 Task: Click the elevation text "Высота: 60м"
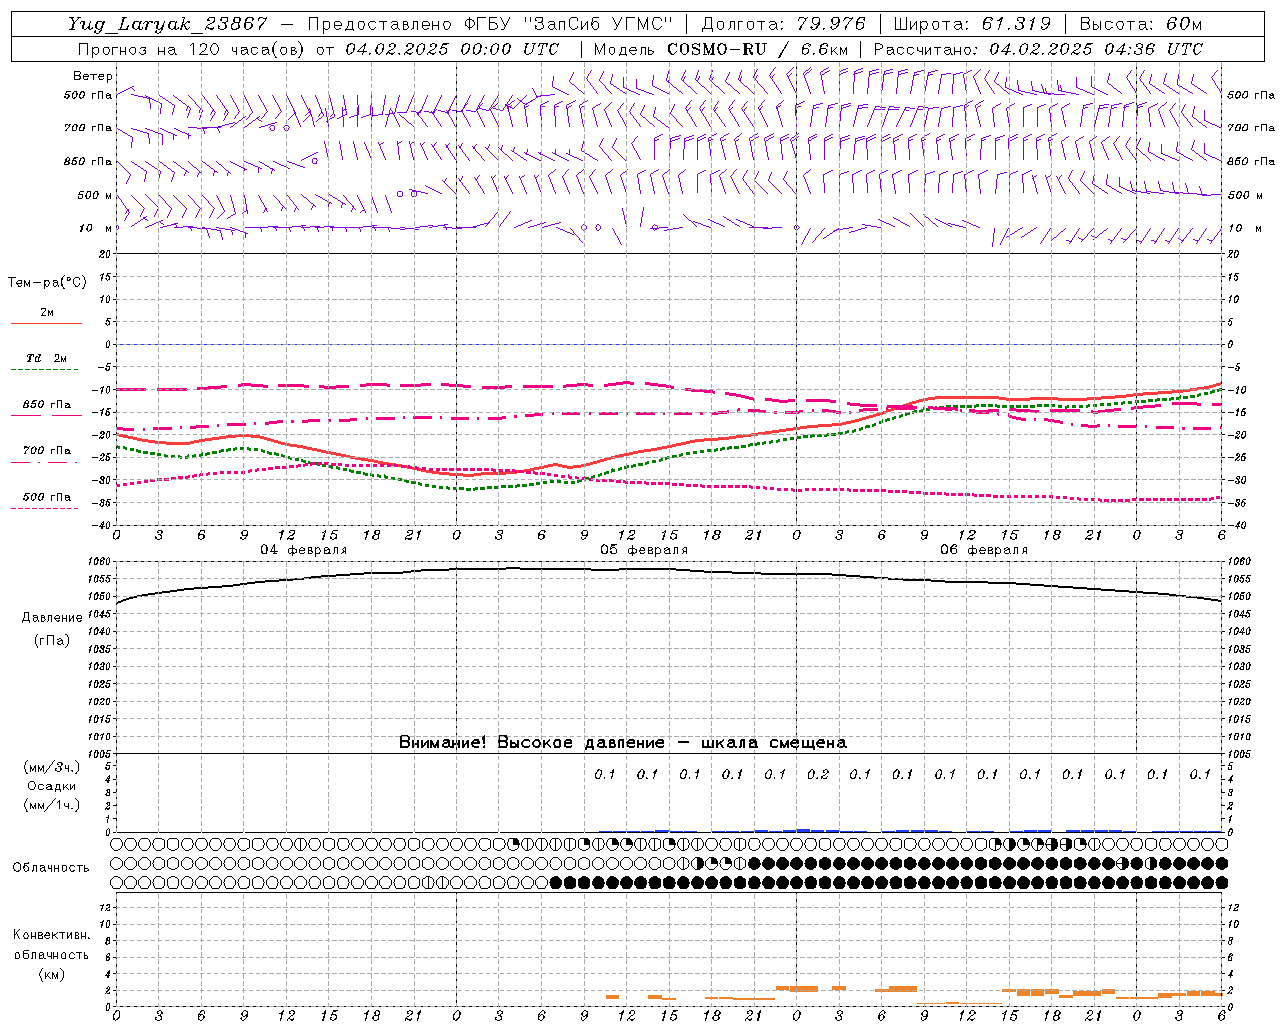click(1140, 24)
